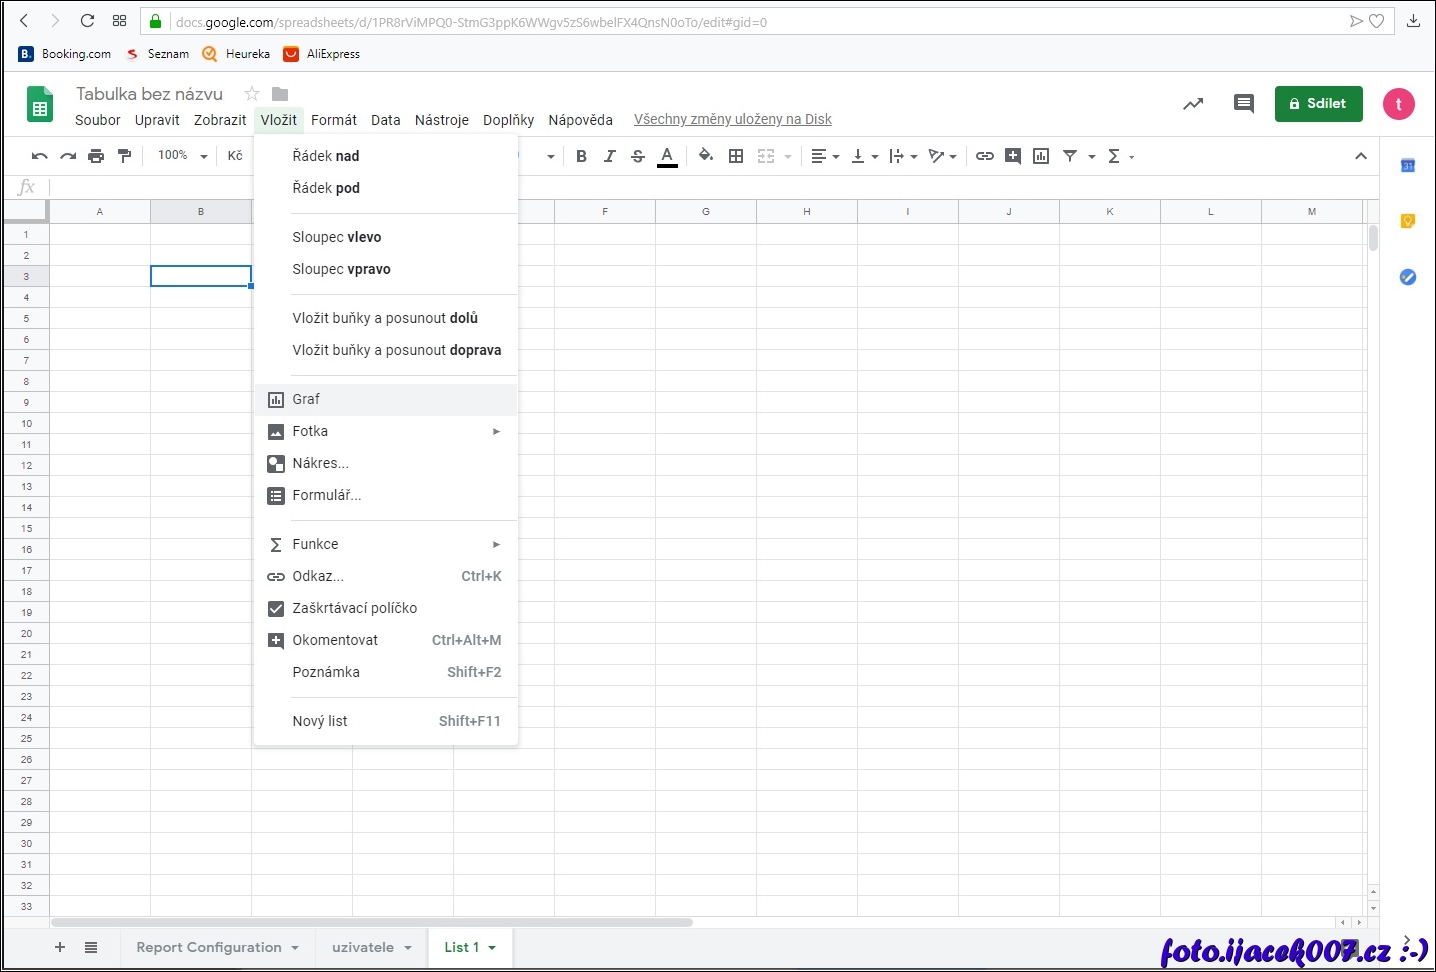Click the green Sdílet share button
This screenshot has height=972, width=1436.
click(1318, 104)
